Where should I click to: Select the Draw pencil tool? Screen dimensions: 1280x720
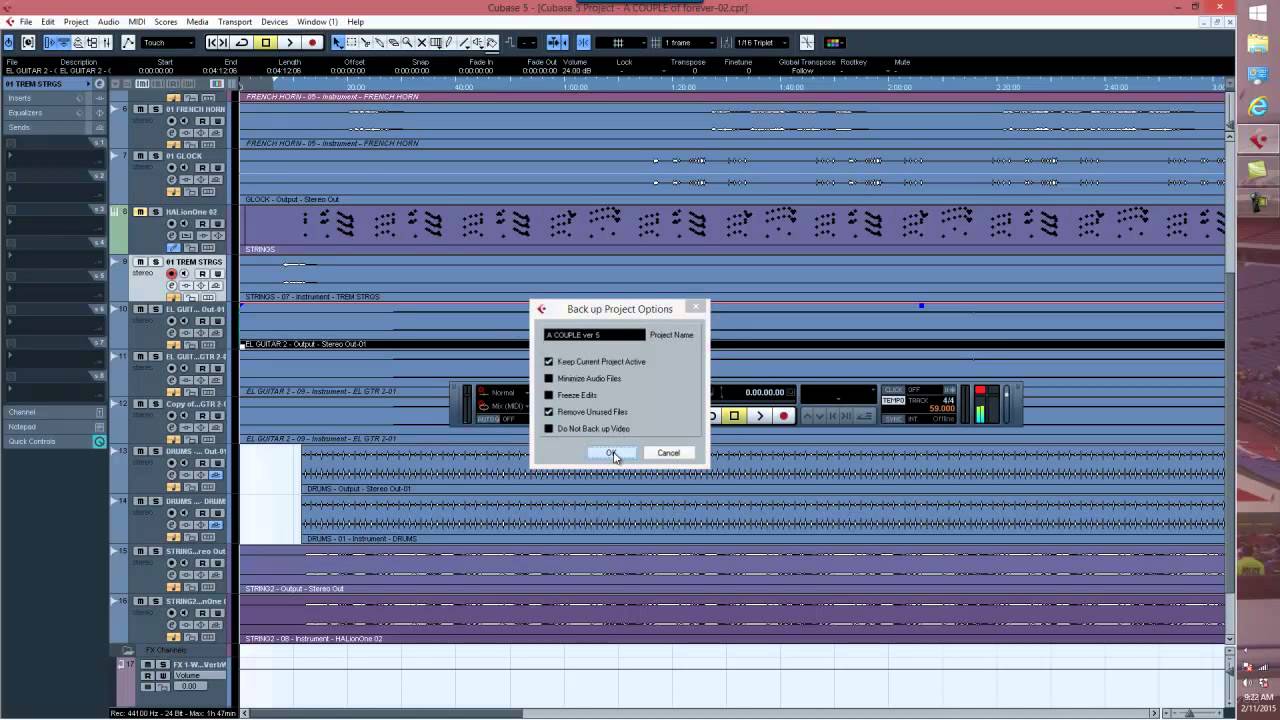[x=449, y=42]
